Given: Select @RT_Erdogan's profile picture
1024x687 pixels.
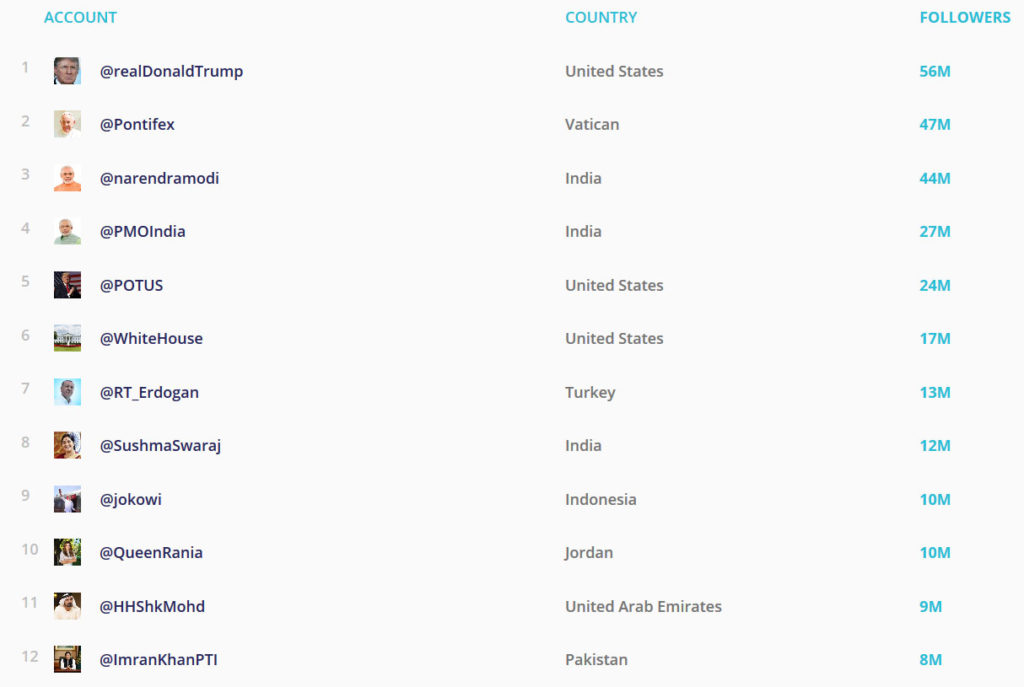Looking at the screenshot, I should click(x=66, y=392).
